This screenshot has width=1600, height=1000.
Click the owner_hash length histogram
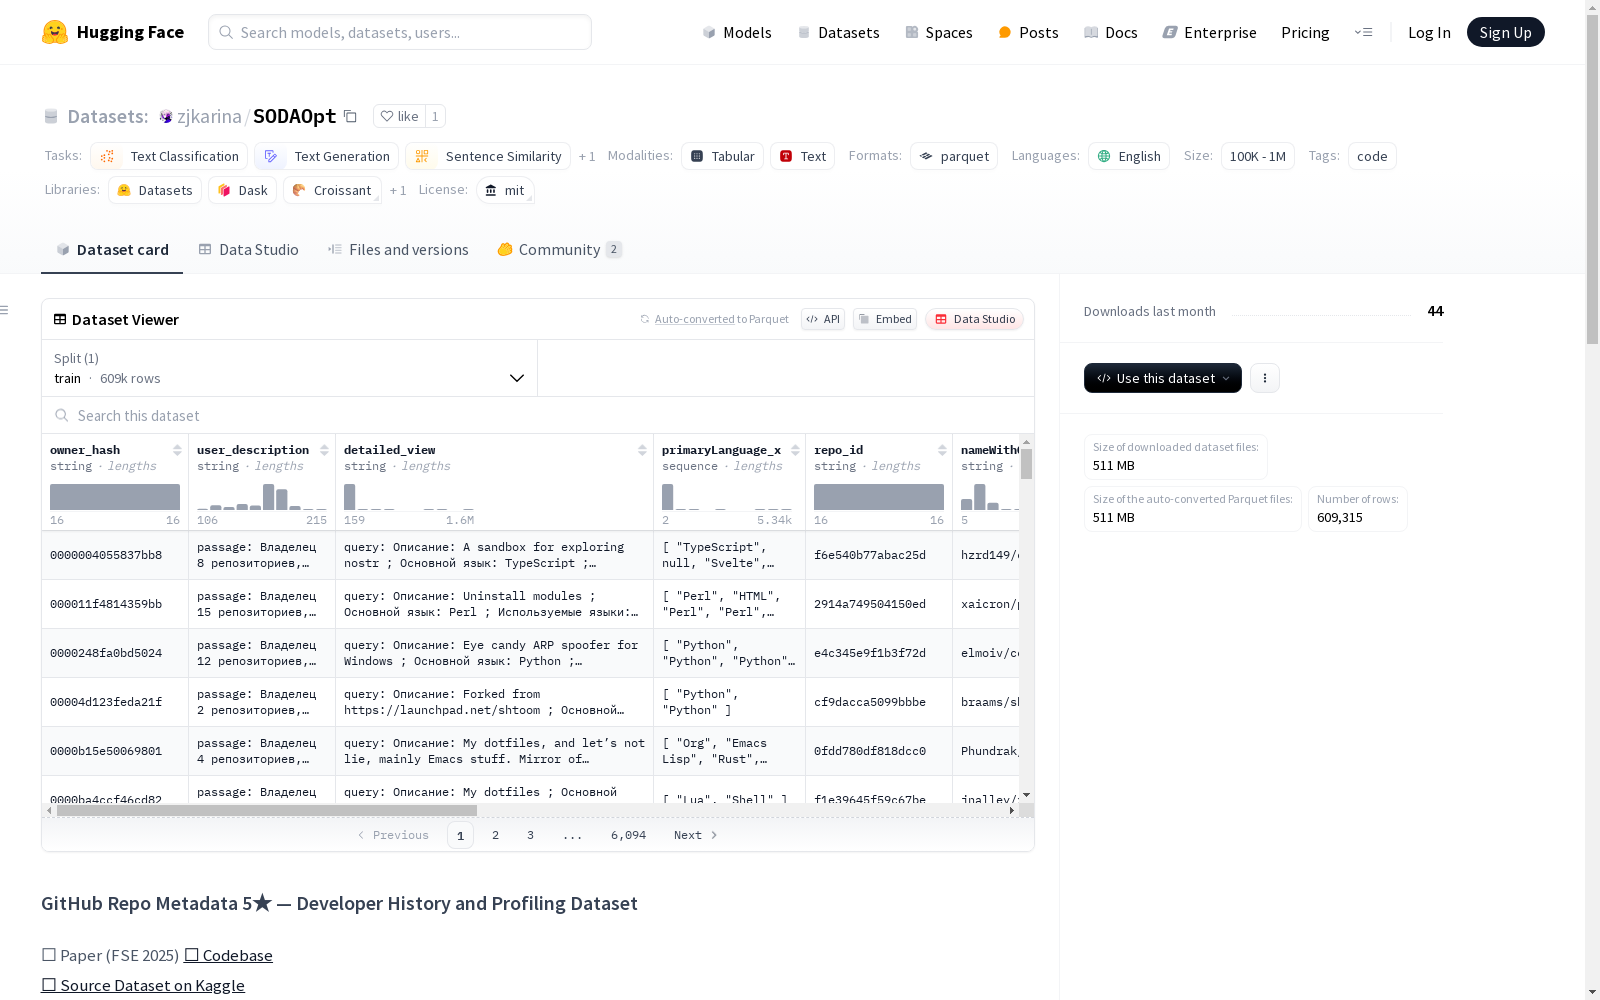(115, 497)
